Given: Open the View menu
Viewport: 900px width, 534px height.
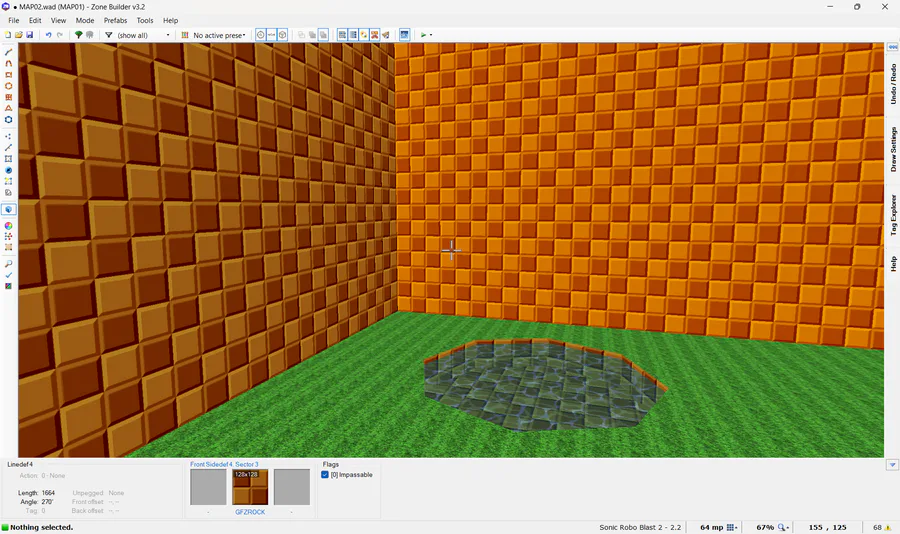Looking at the screenshot, I should (x=59, y=20).
